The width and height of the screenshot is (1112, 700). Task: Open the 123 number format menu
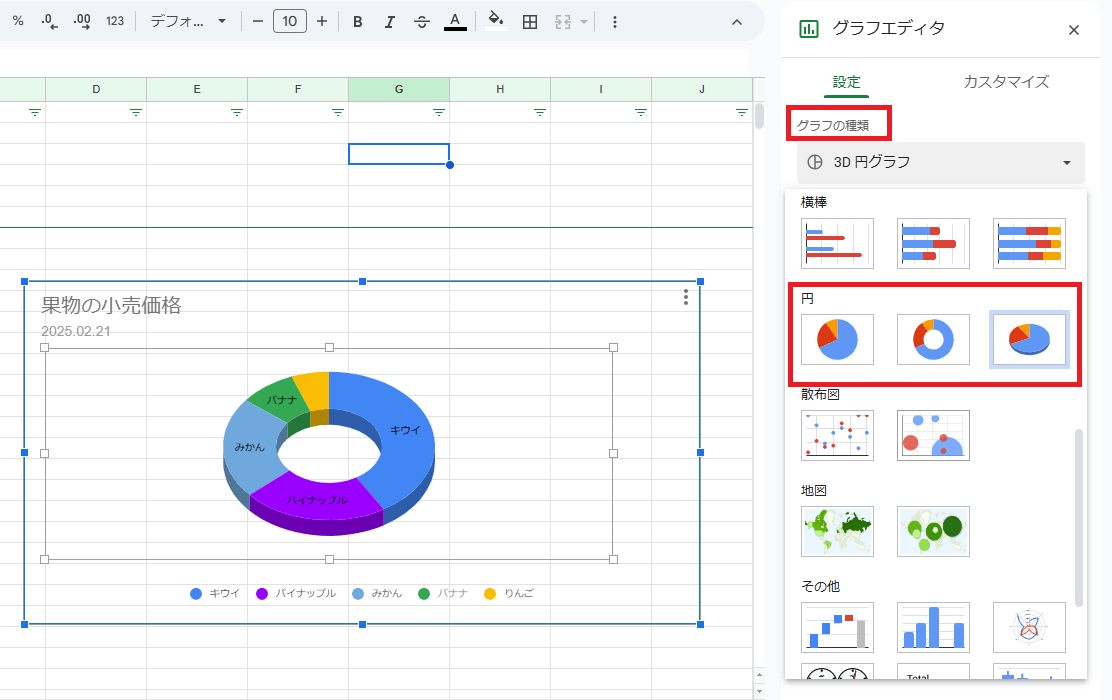point(115,21)
